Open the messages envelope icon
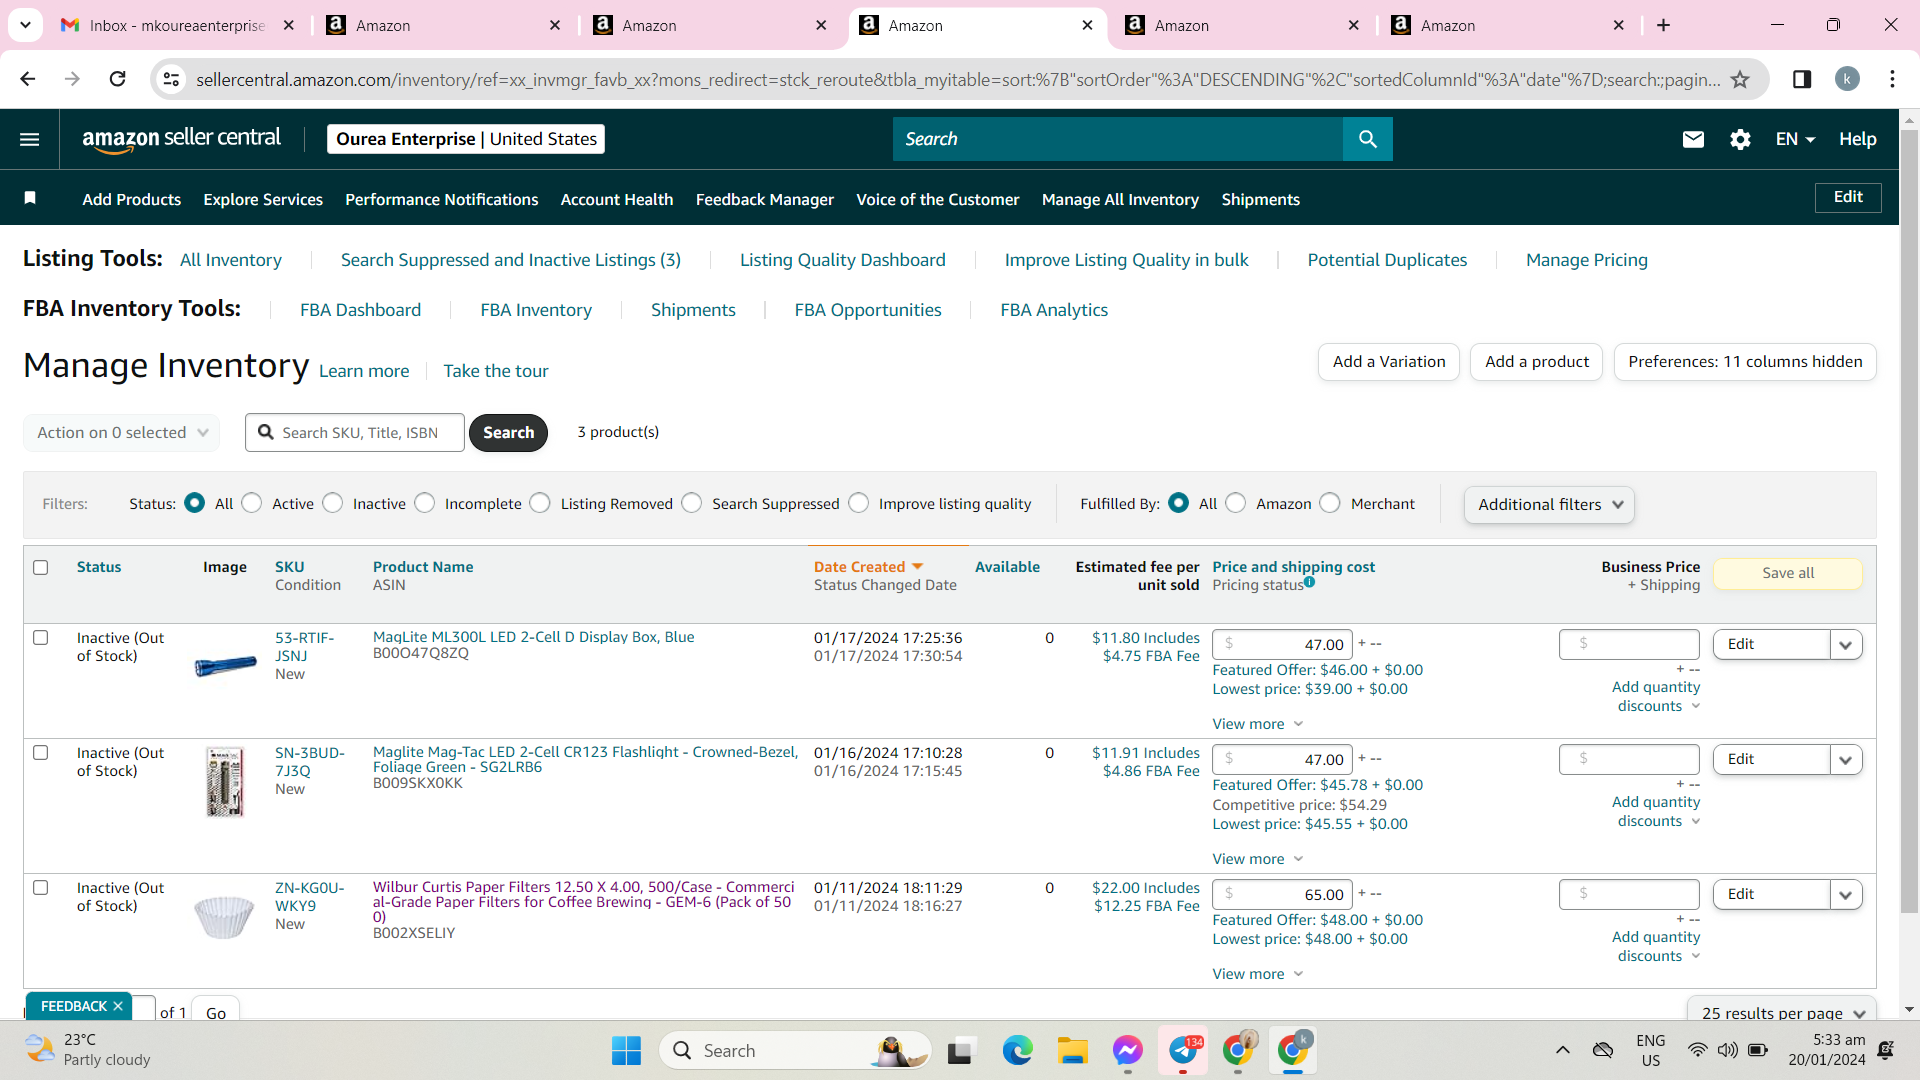This screenshot has height=1080, width=1920. [x=1693, y=139]
